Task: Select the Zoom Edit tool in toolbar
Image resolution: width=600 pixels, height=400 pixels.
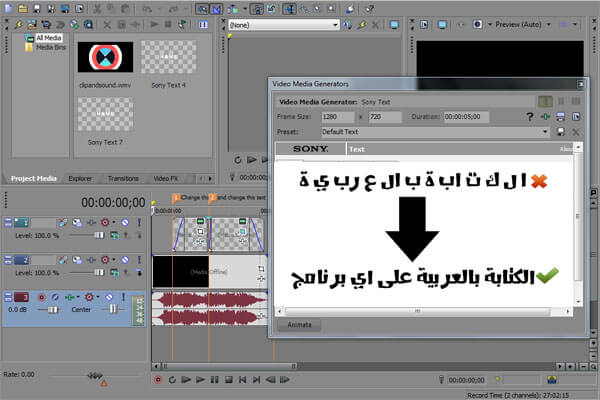Action: [x=331, y=8]
